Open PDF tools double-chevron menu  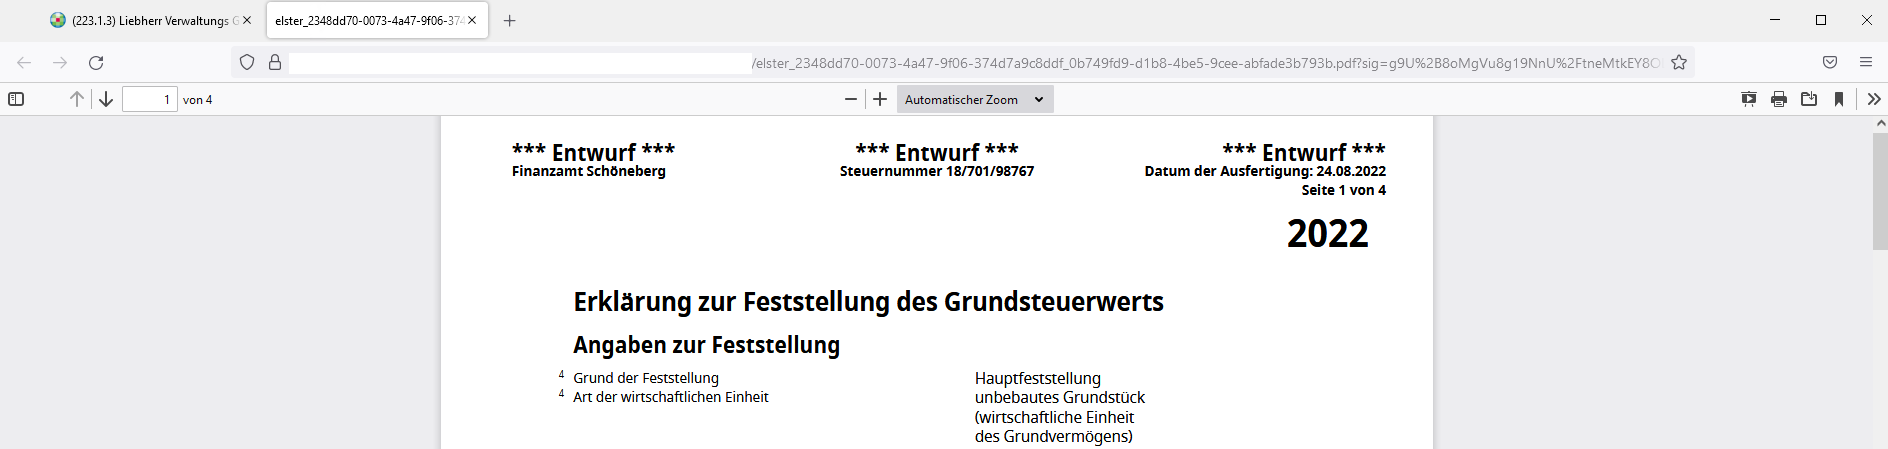coord(1874,99)
